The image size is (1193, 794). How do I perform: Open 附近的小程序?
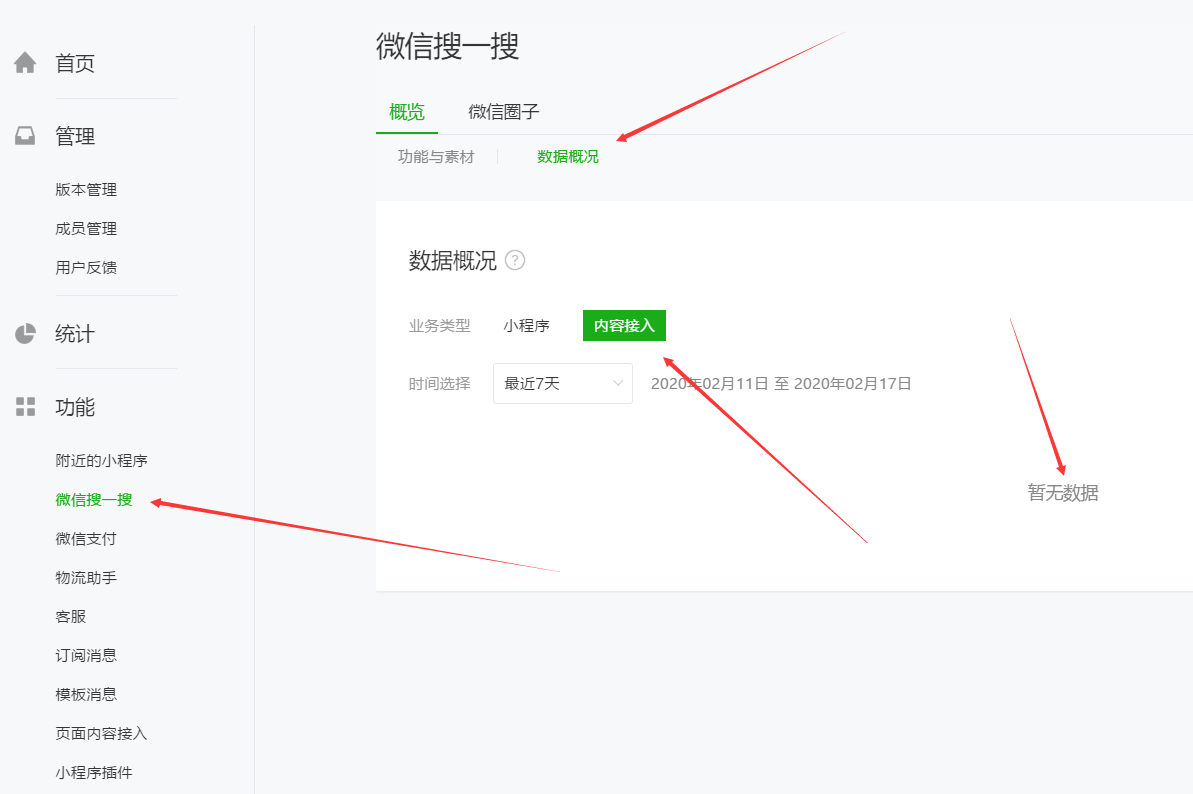point(101,461)
